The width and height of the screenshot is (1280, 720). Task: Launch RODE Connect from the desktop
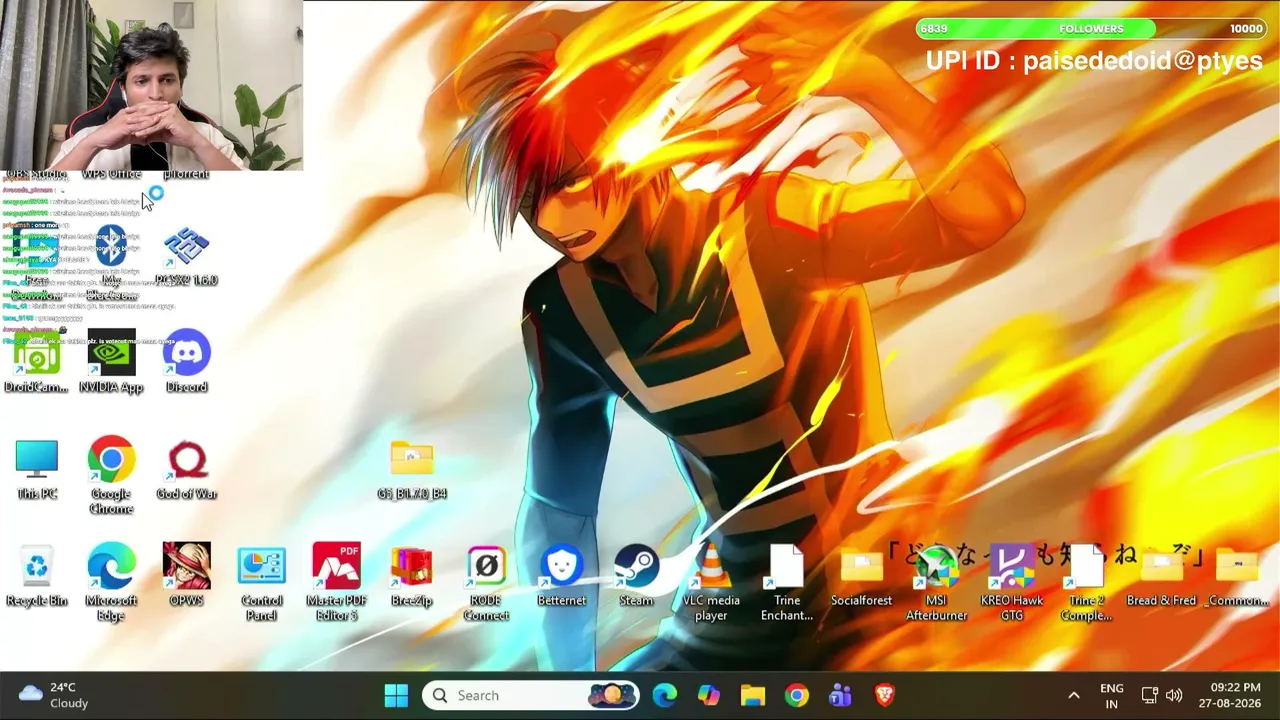click(x=486, y=583)
